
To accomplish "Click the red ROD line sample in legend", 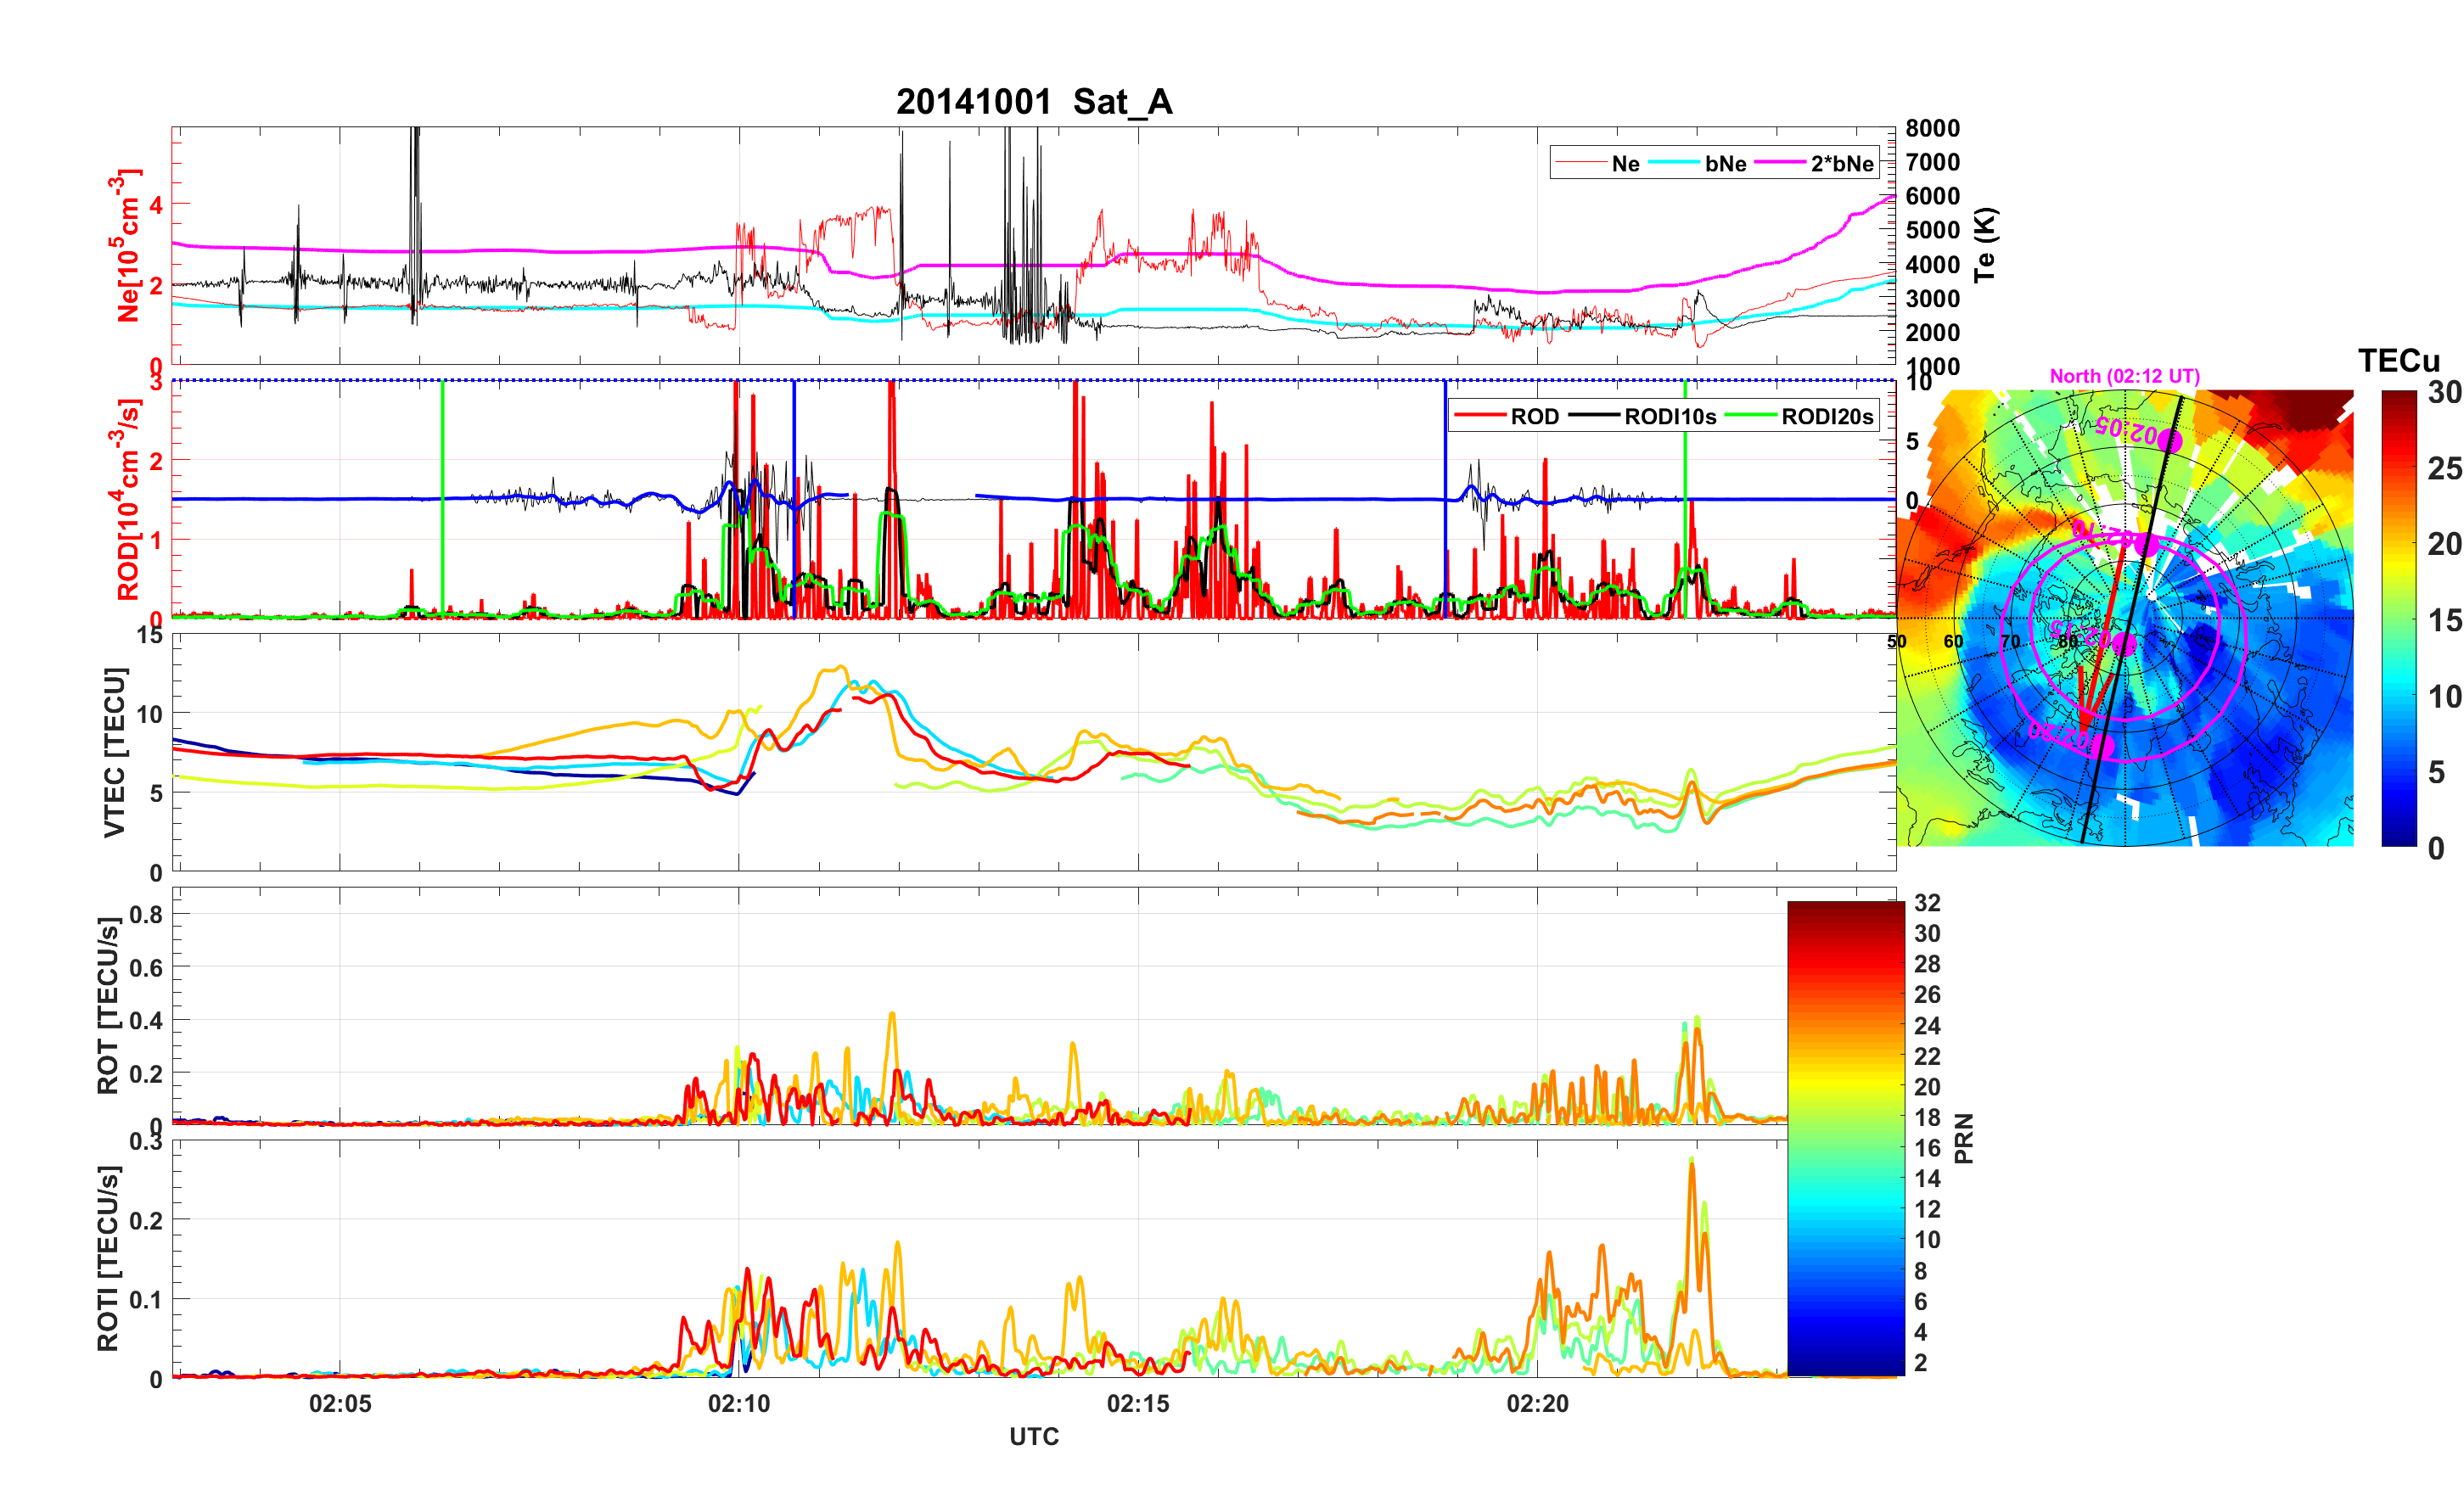I will pyautogui.click(x=1480, y=416).
